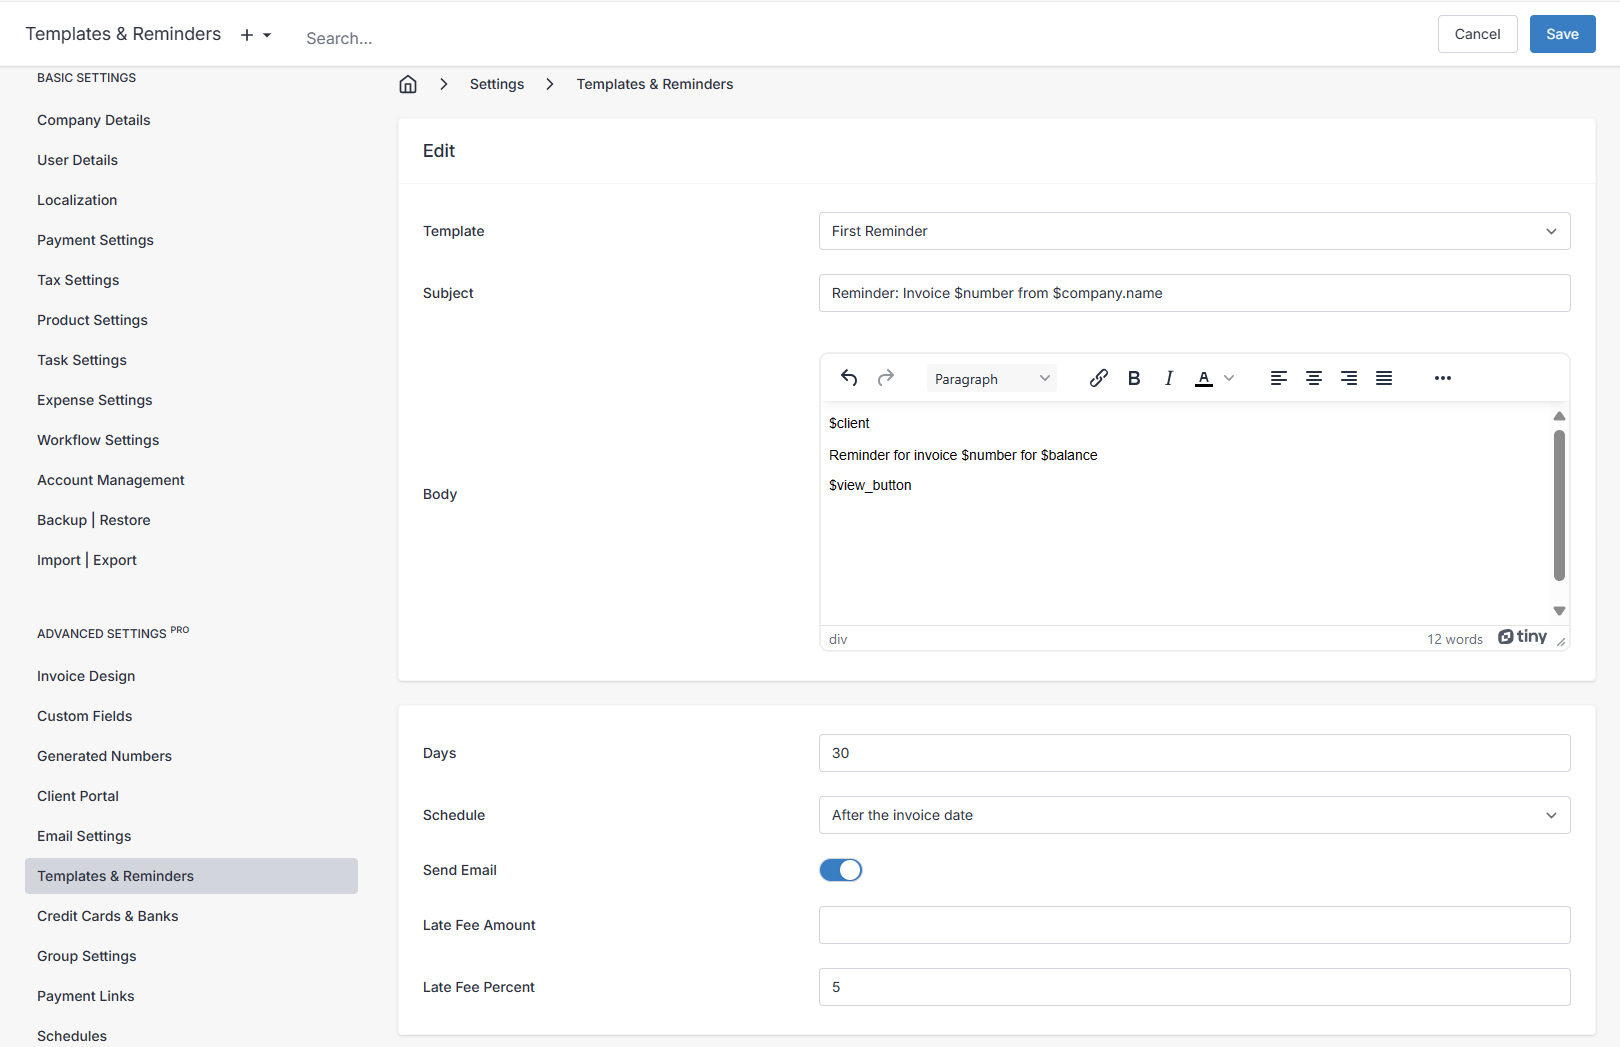
Task: Click the undo icon in editor toolbar
Action: [x=849, y=378]
